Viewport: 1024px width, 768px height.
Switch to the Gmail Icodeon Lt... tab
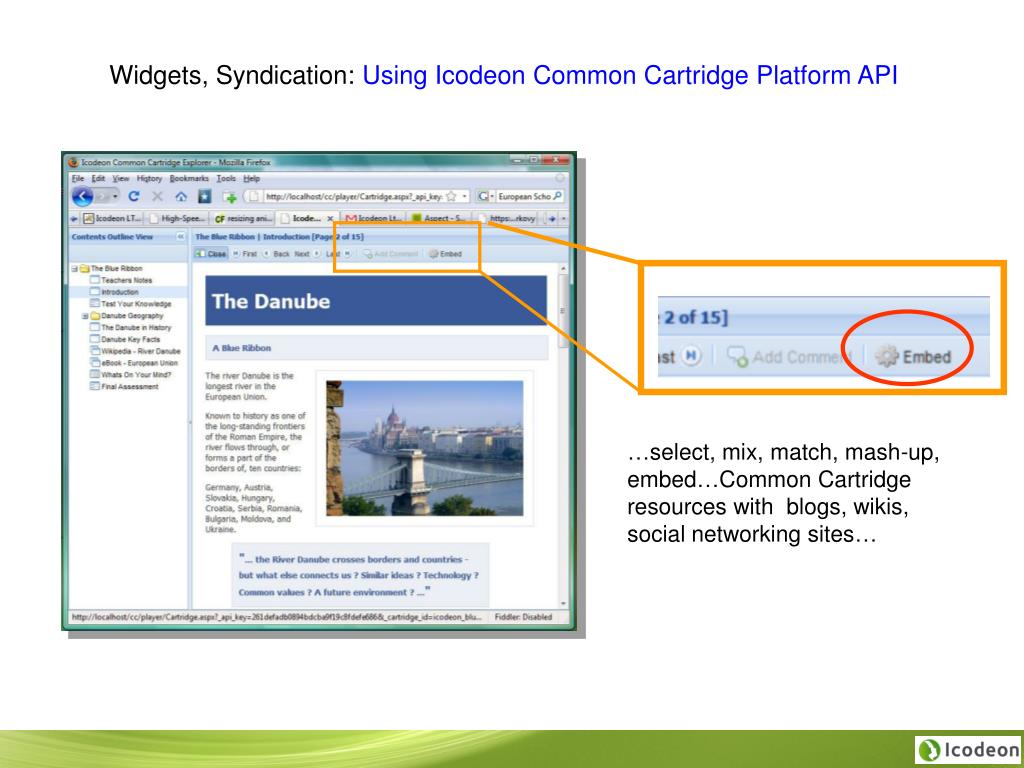374,219
